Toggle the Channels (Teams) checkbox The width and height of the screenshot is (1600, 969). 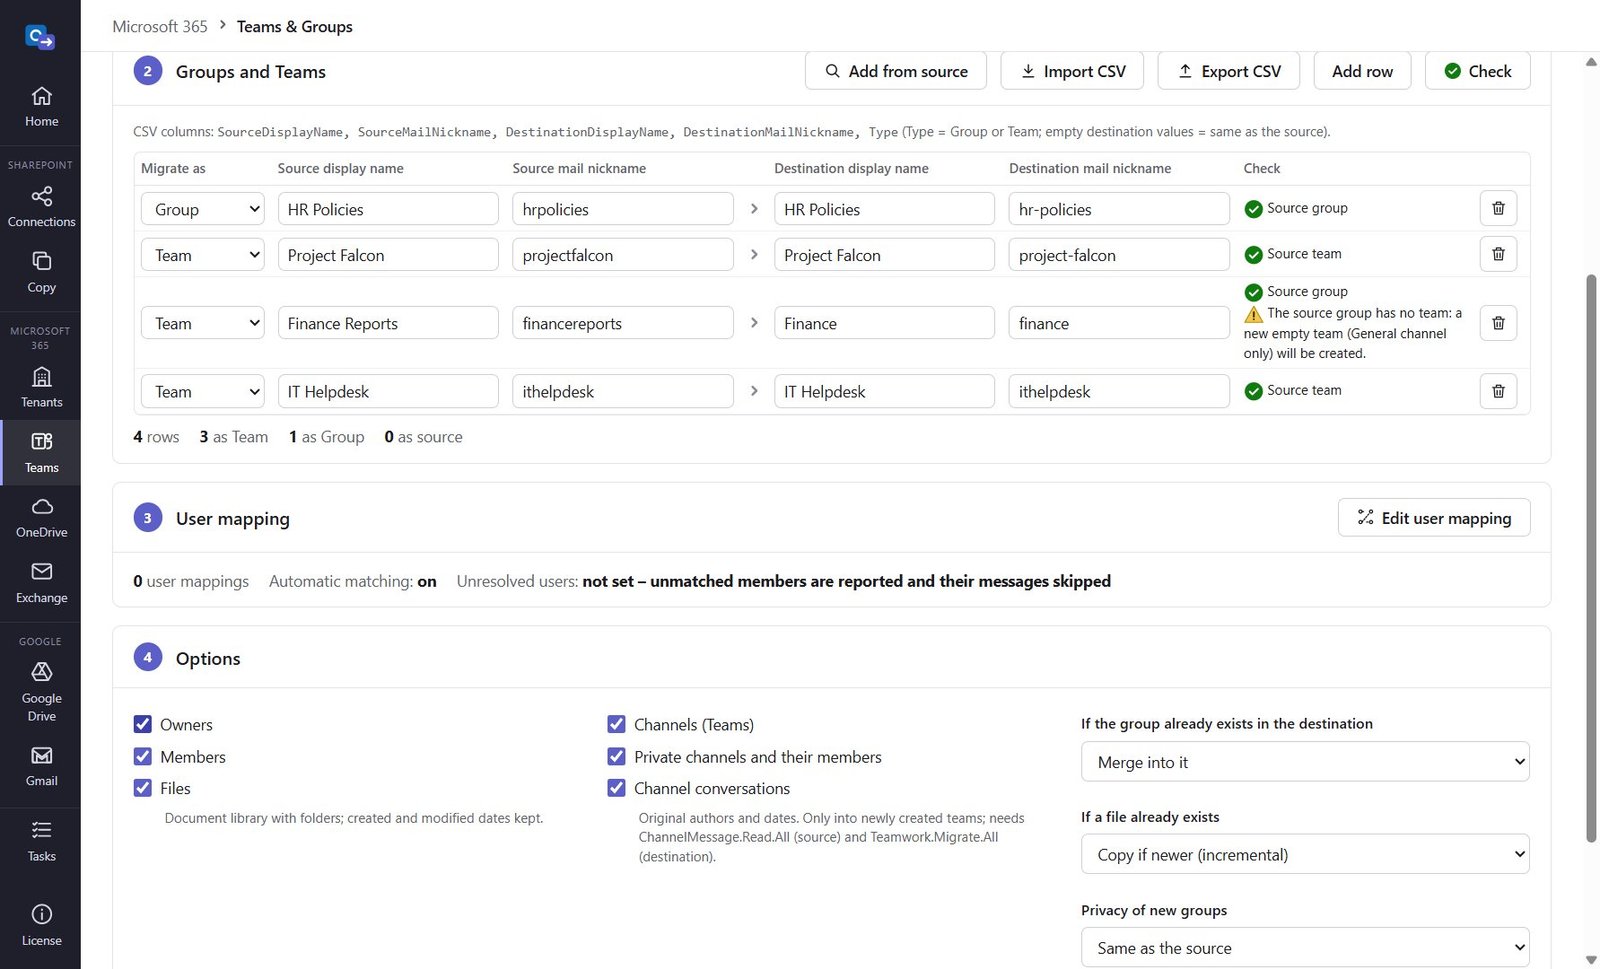point(616,724)
